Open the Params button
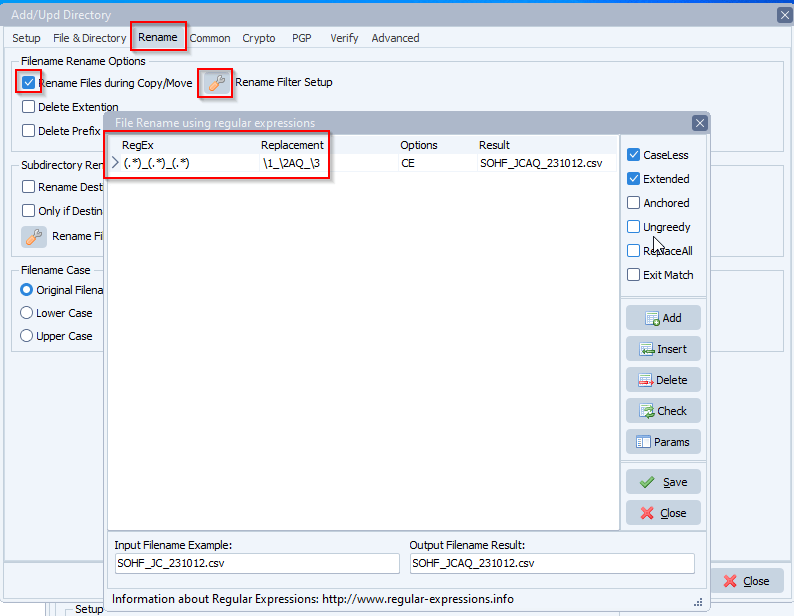 (x=663, y=442)
